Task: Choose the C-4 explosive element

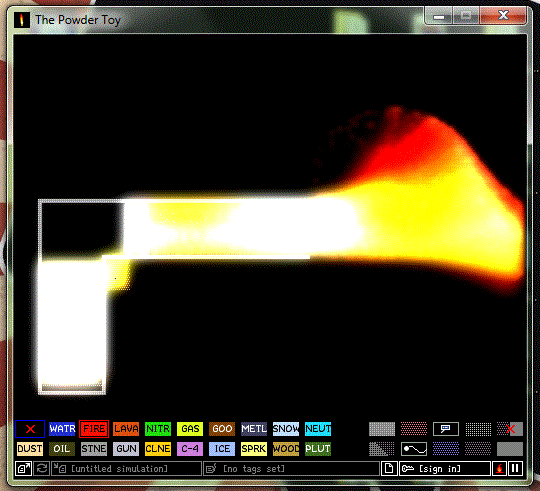Action: (190, 449)
